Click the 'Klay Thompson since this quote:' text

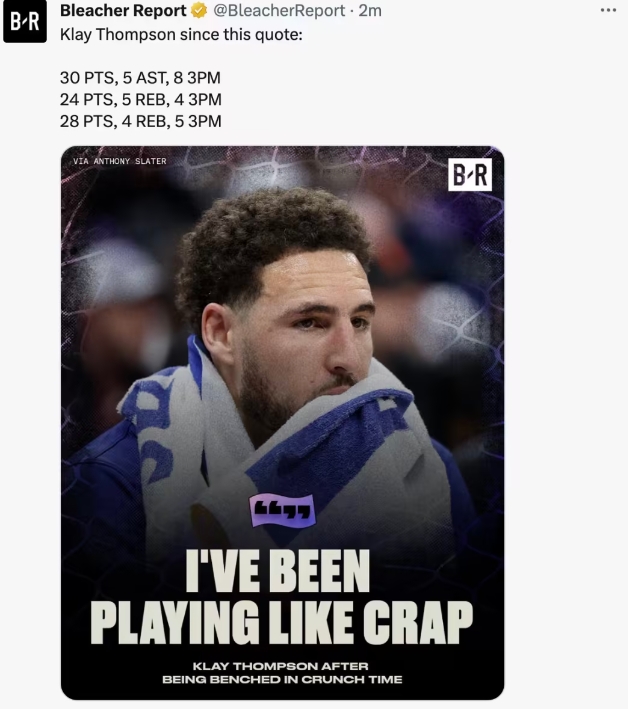point(181,34)
